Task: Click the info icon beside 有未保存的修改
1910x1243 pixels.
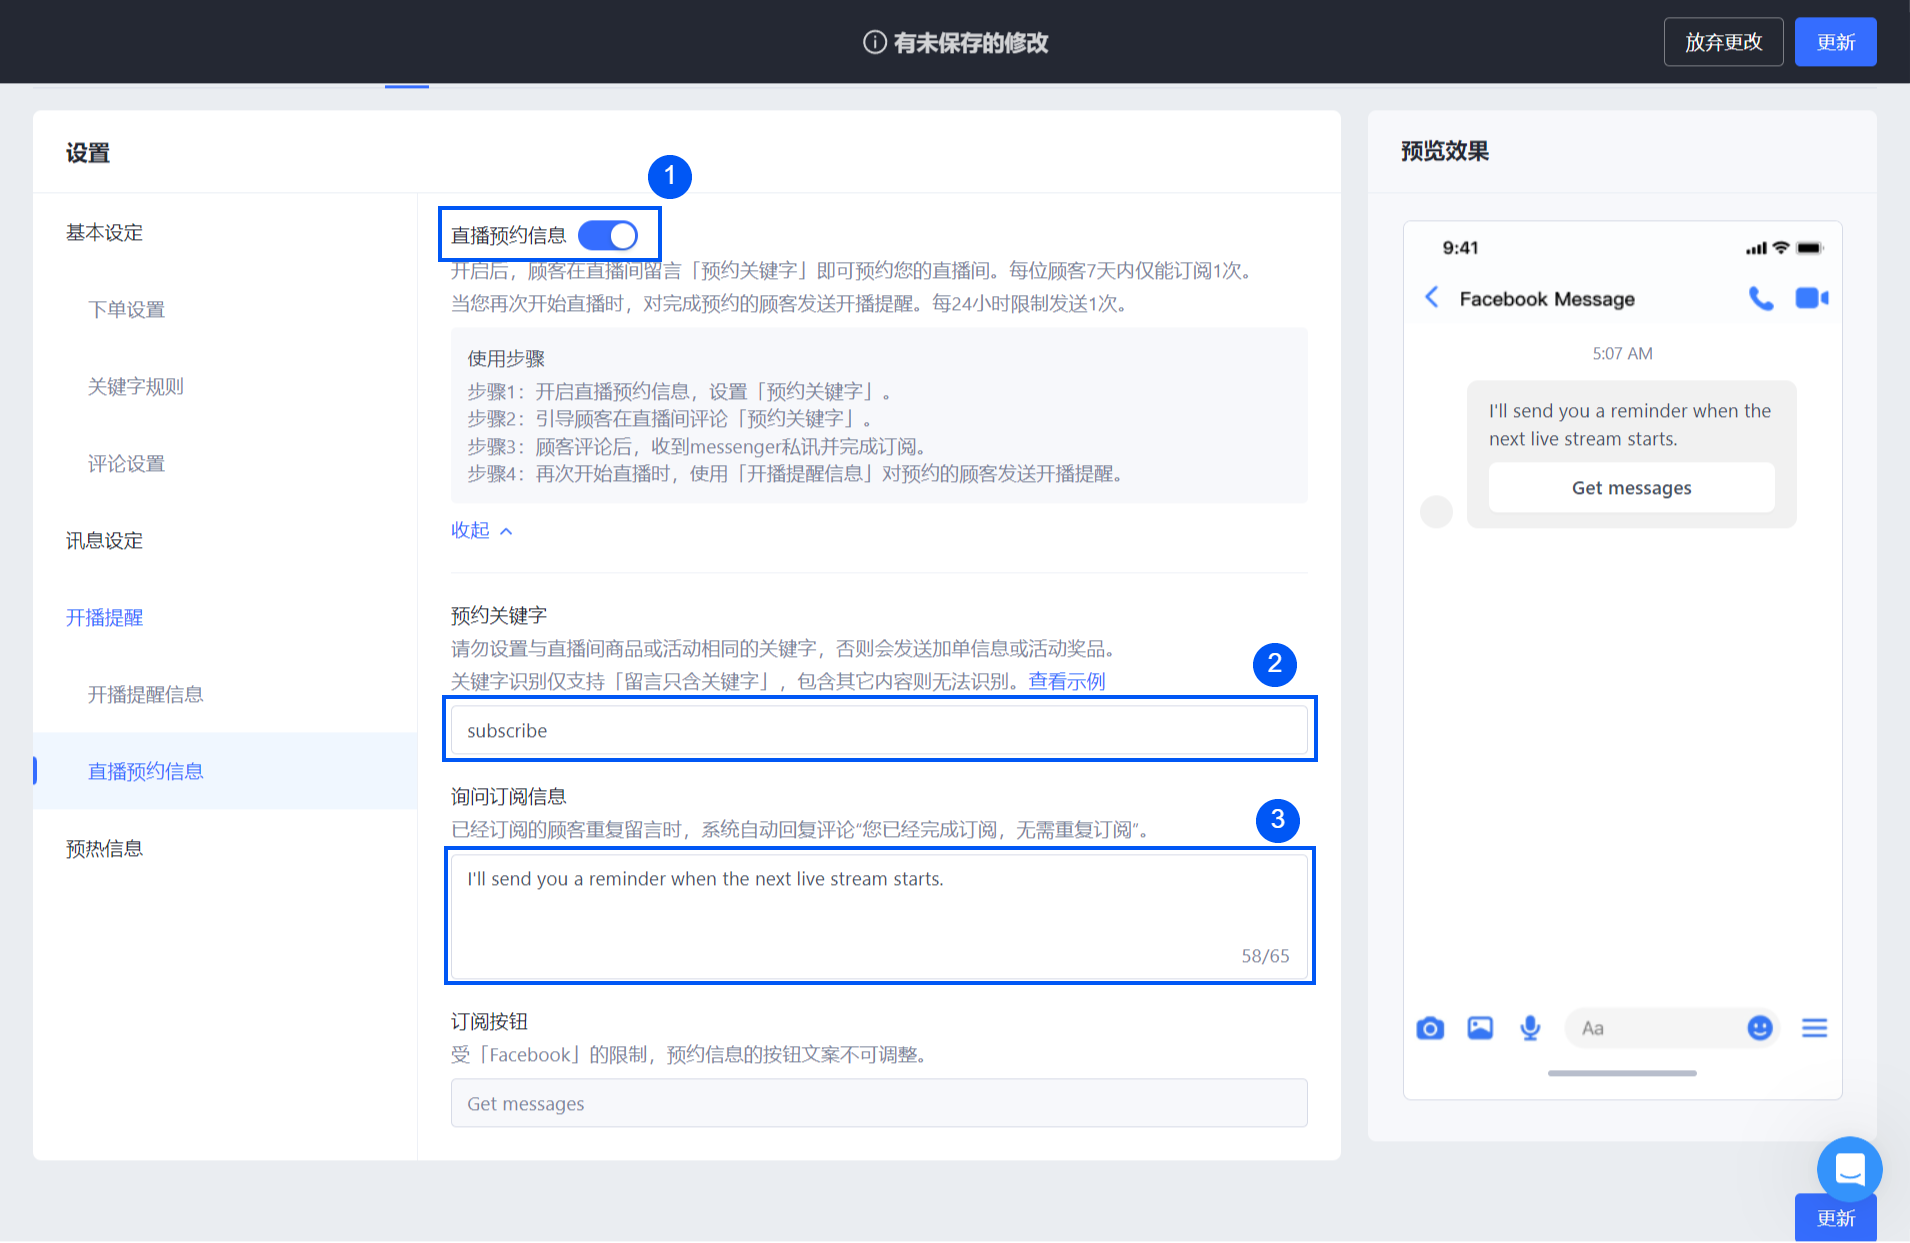Action: (874, 42)
